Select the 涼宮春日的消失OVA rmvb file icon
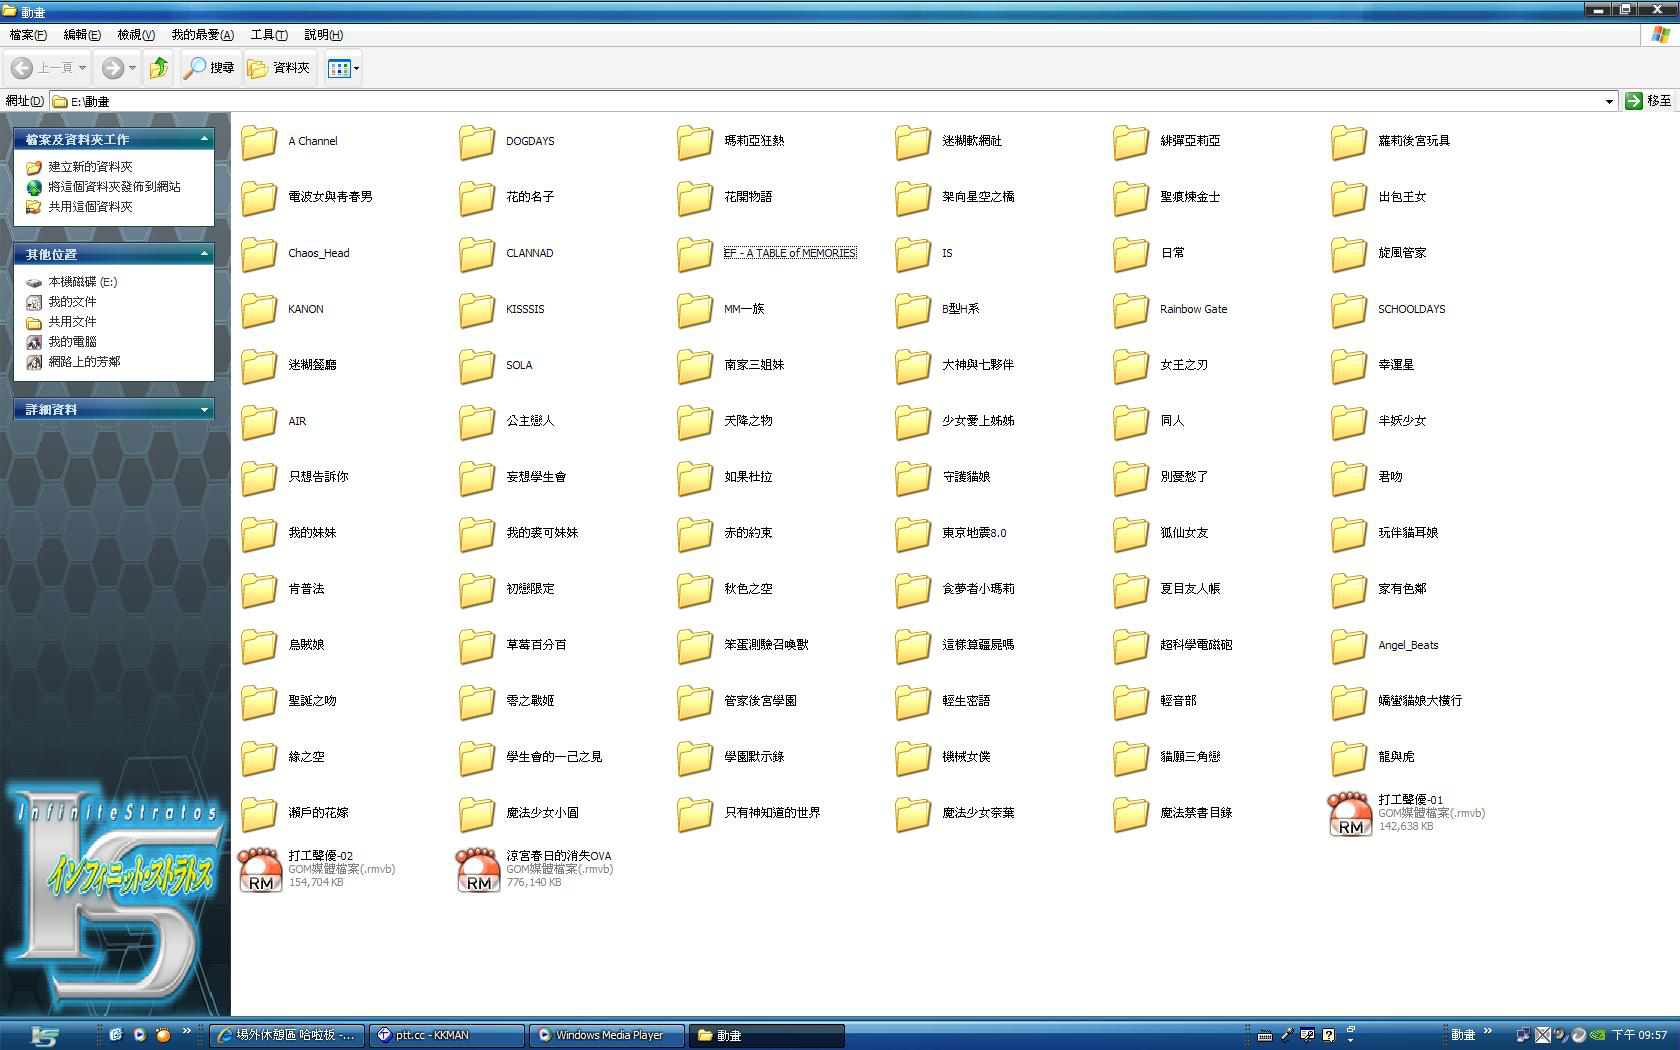 (x=478, y=870)
